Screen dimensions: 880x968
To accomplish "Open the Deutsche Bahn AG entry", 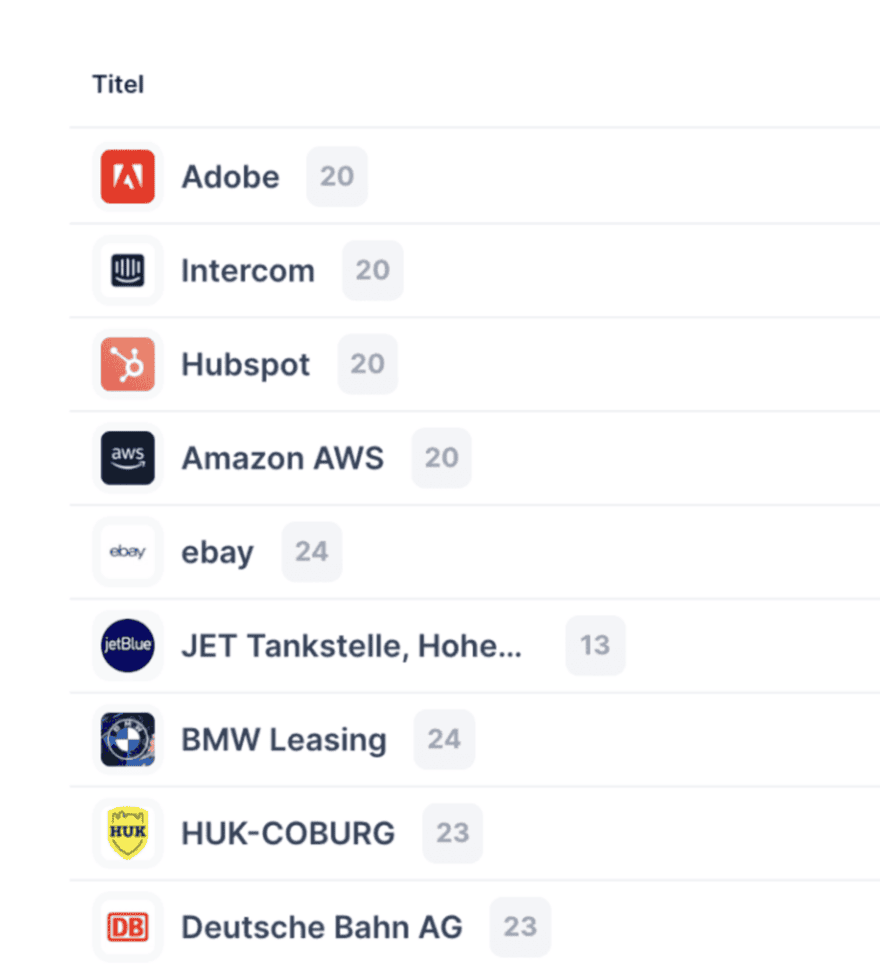I will [x=322, y=927].
